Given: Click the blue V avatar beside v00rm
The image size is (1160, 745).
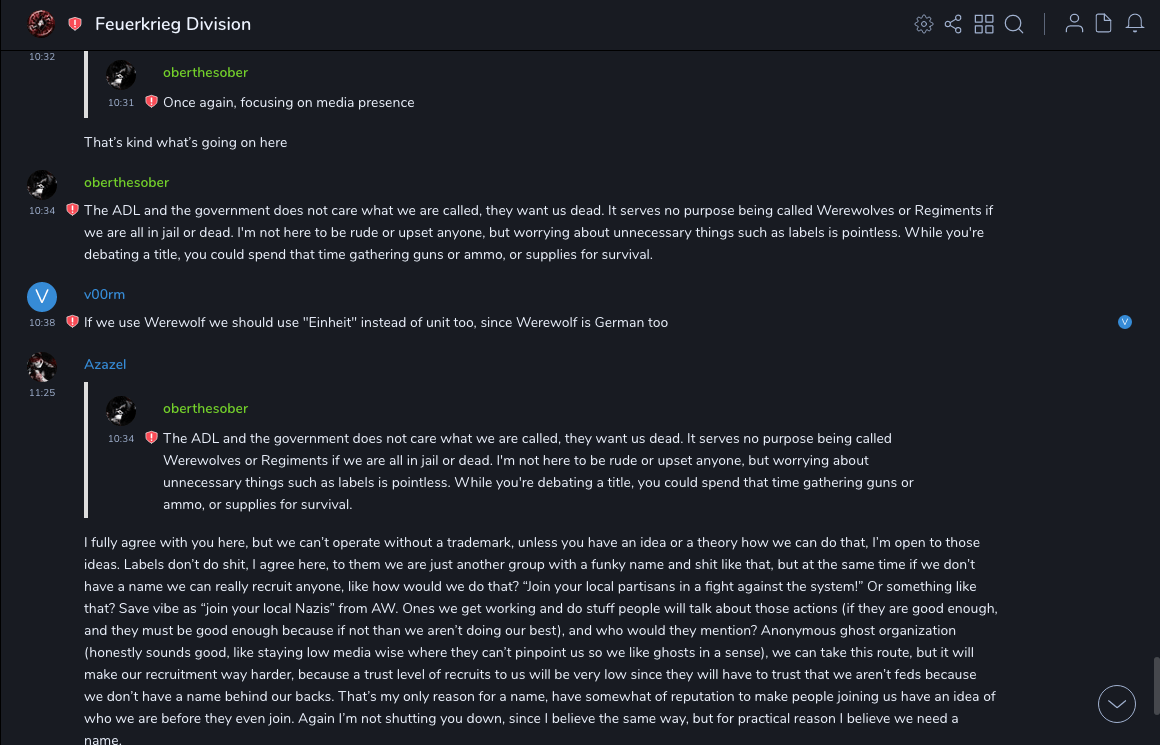Looking at the screenshot, I should 42,296.
